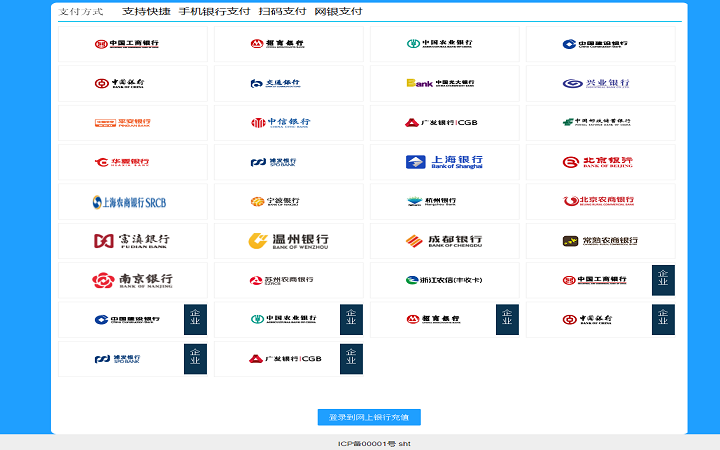This screenshot has width=720, height=450.
Task: Choose 华夏银行 option
Action: [133, 162]
